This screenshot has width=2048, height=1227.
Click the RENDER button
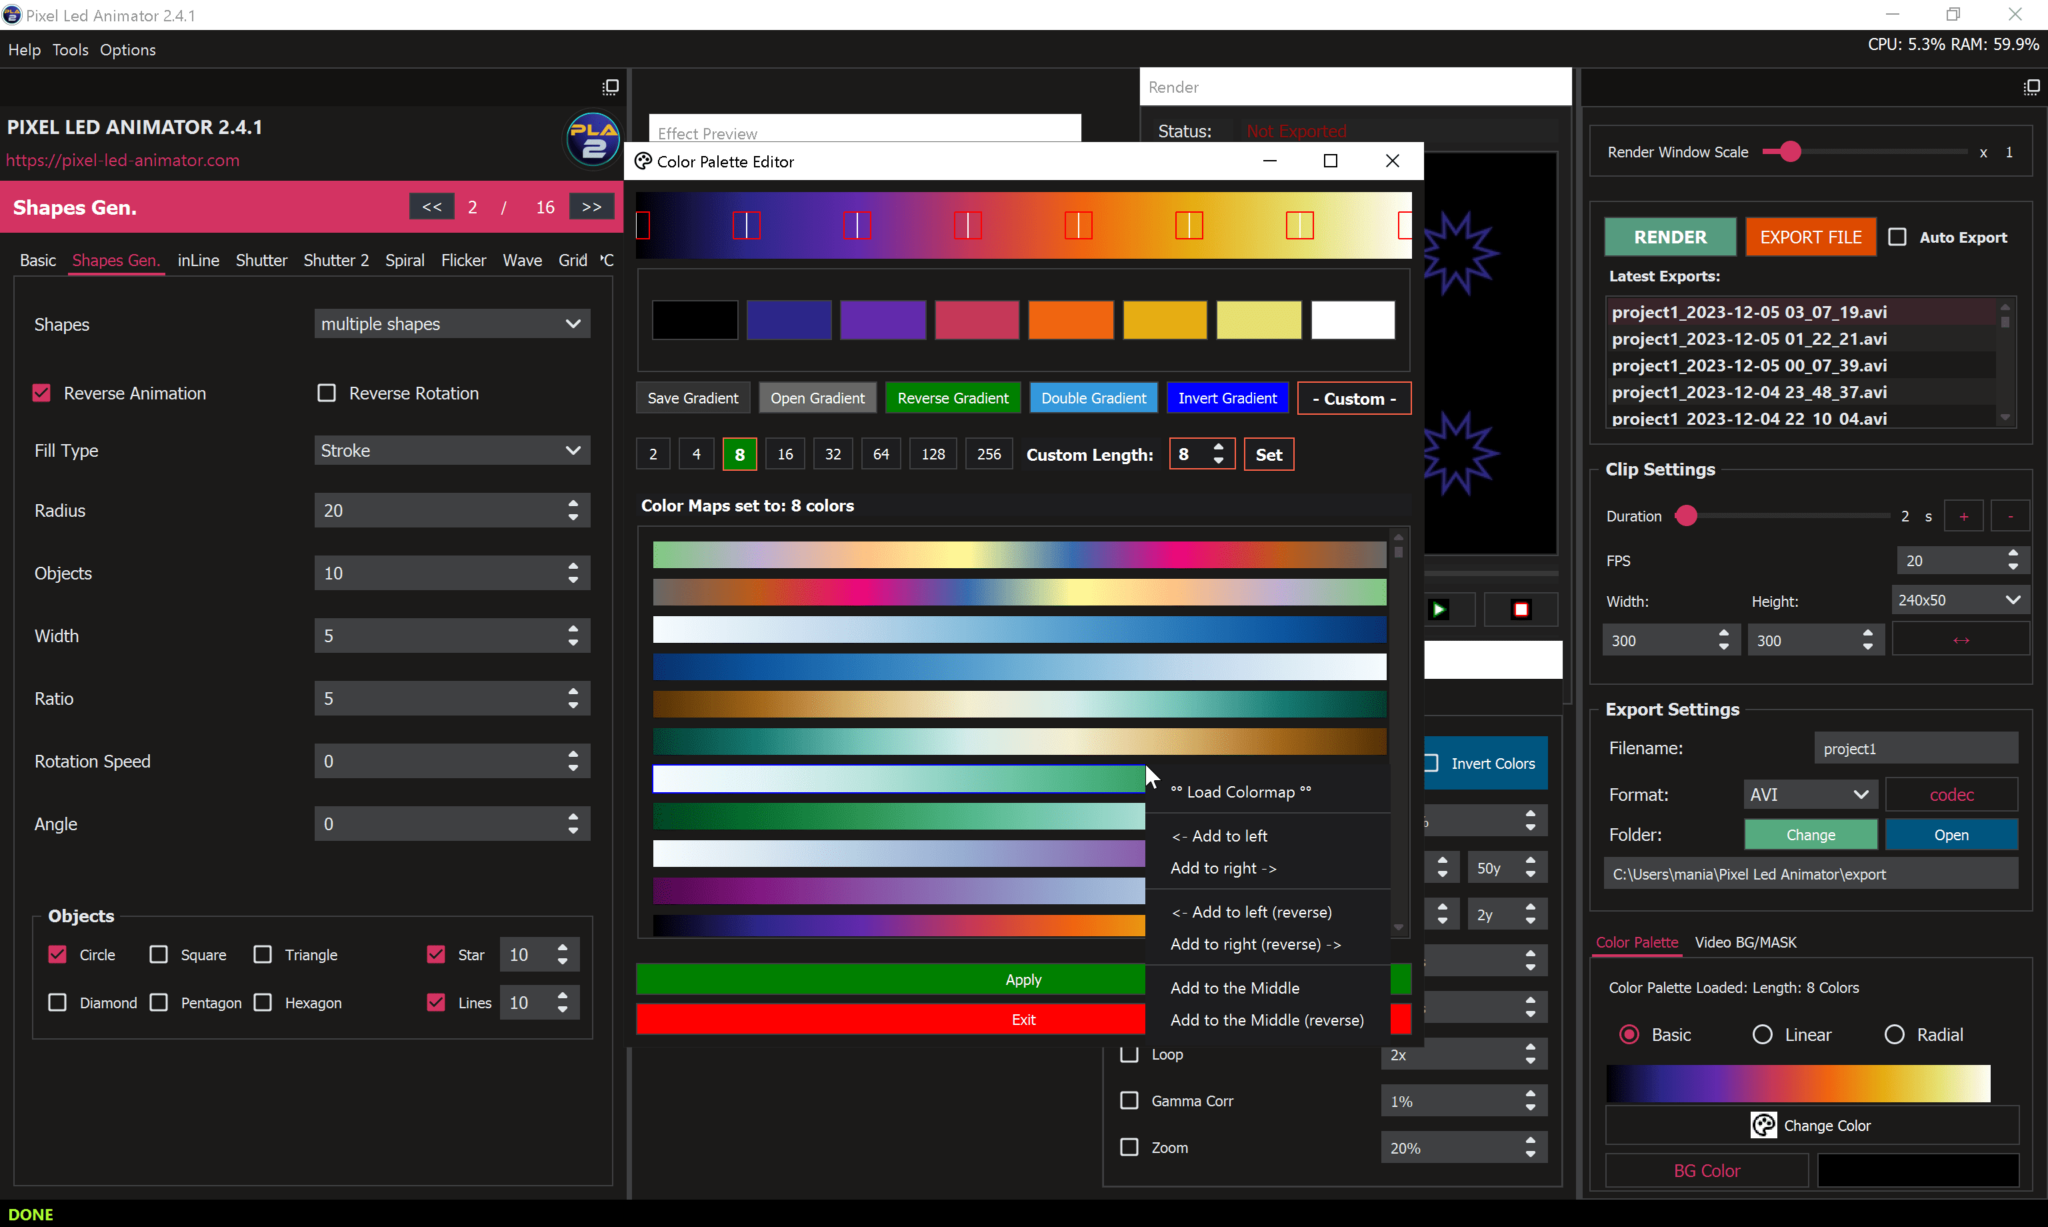click(x=1668, y=236)
